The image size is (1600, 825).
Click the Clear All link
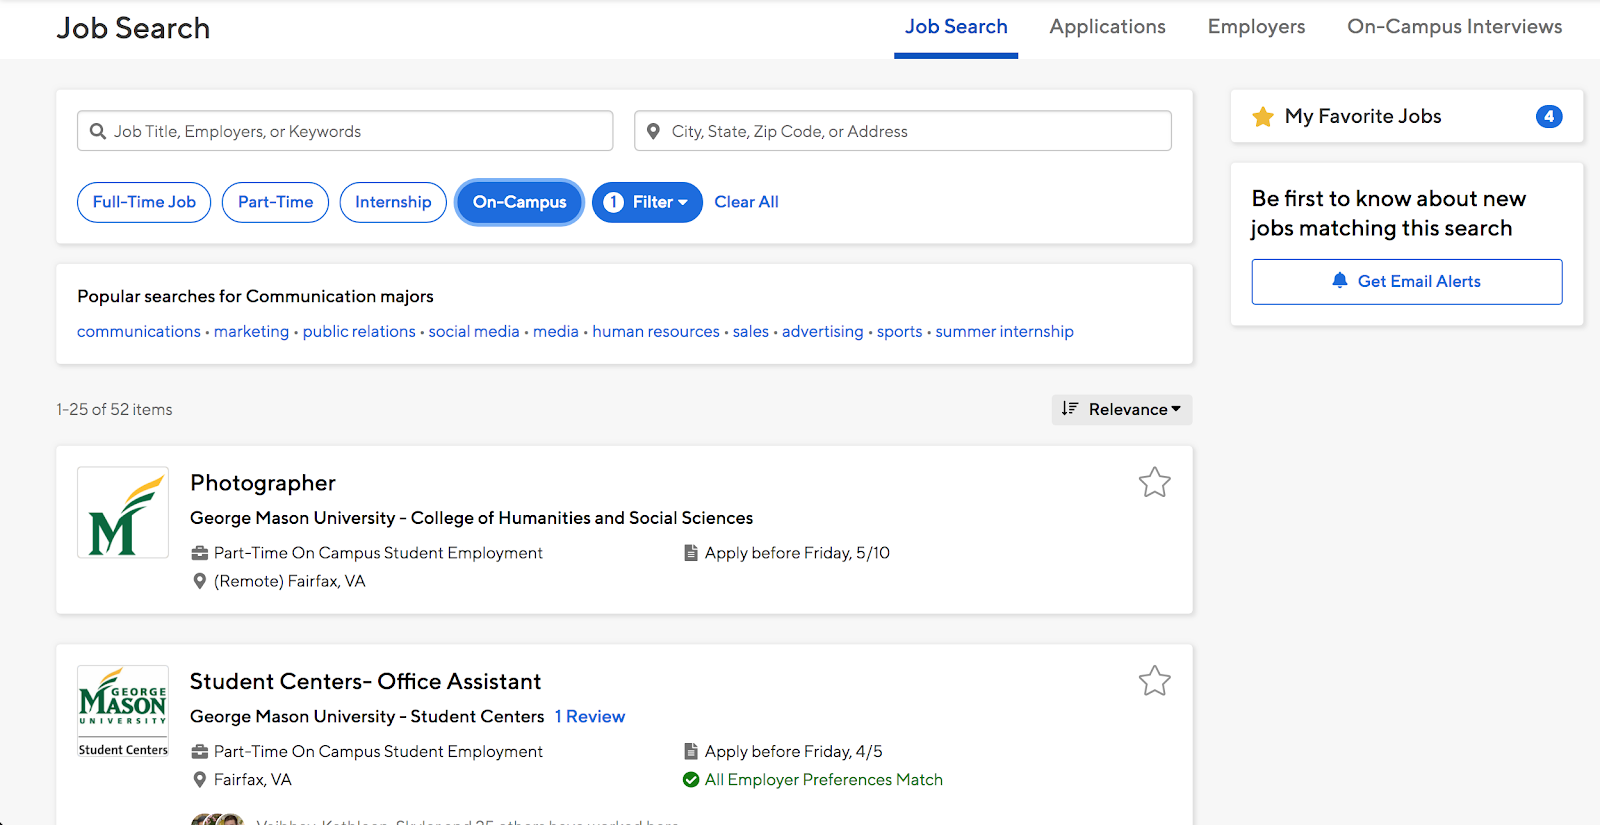click(746, 202)
